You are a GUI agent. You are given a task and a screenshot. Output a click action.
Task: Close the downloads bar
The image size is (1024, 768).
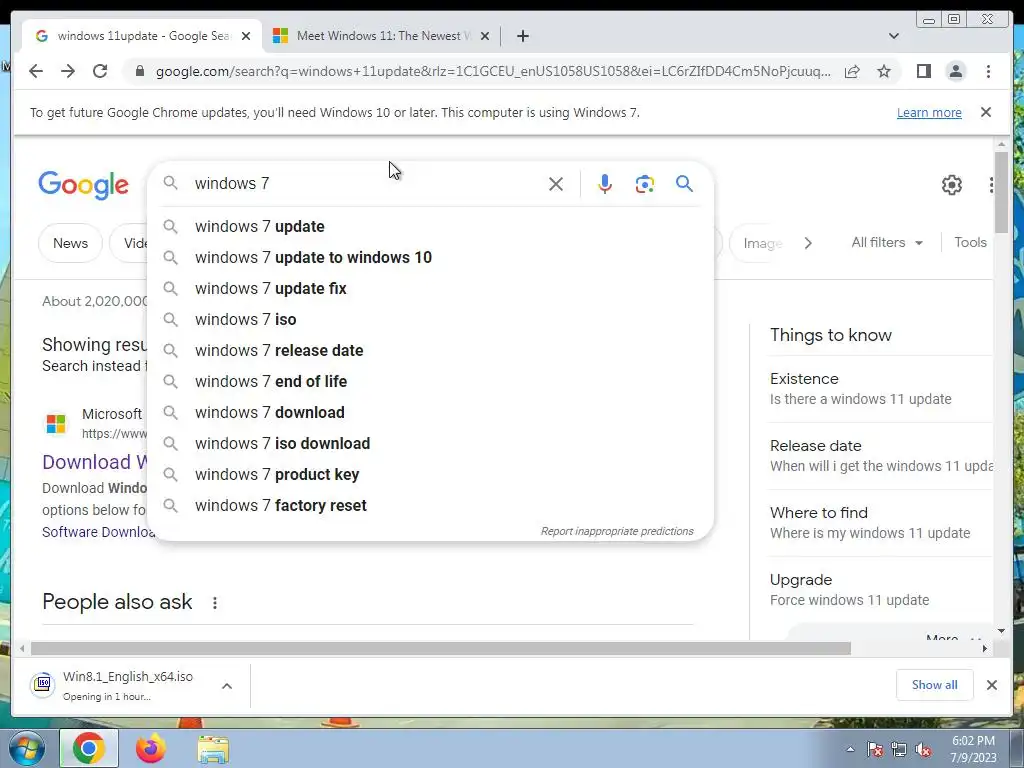pos(992,685)
